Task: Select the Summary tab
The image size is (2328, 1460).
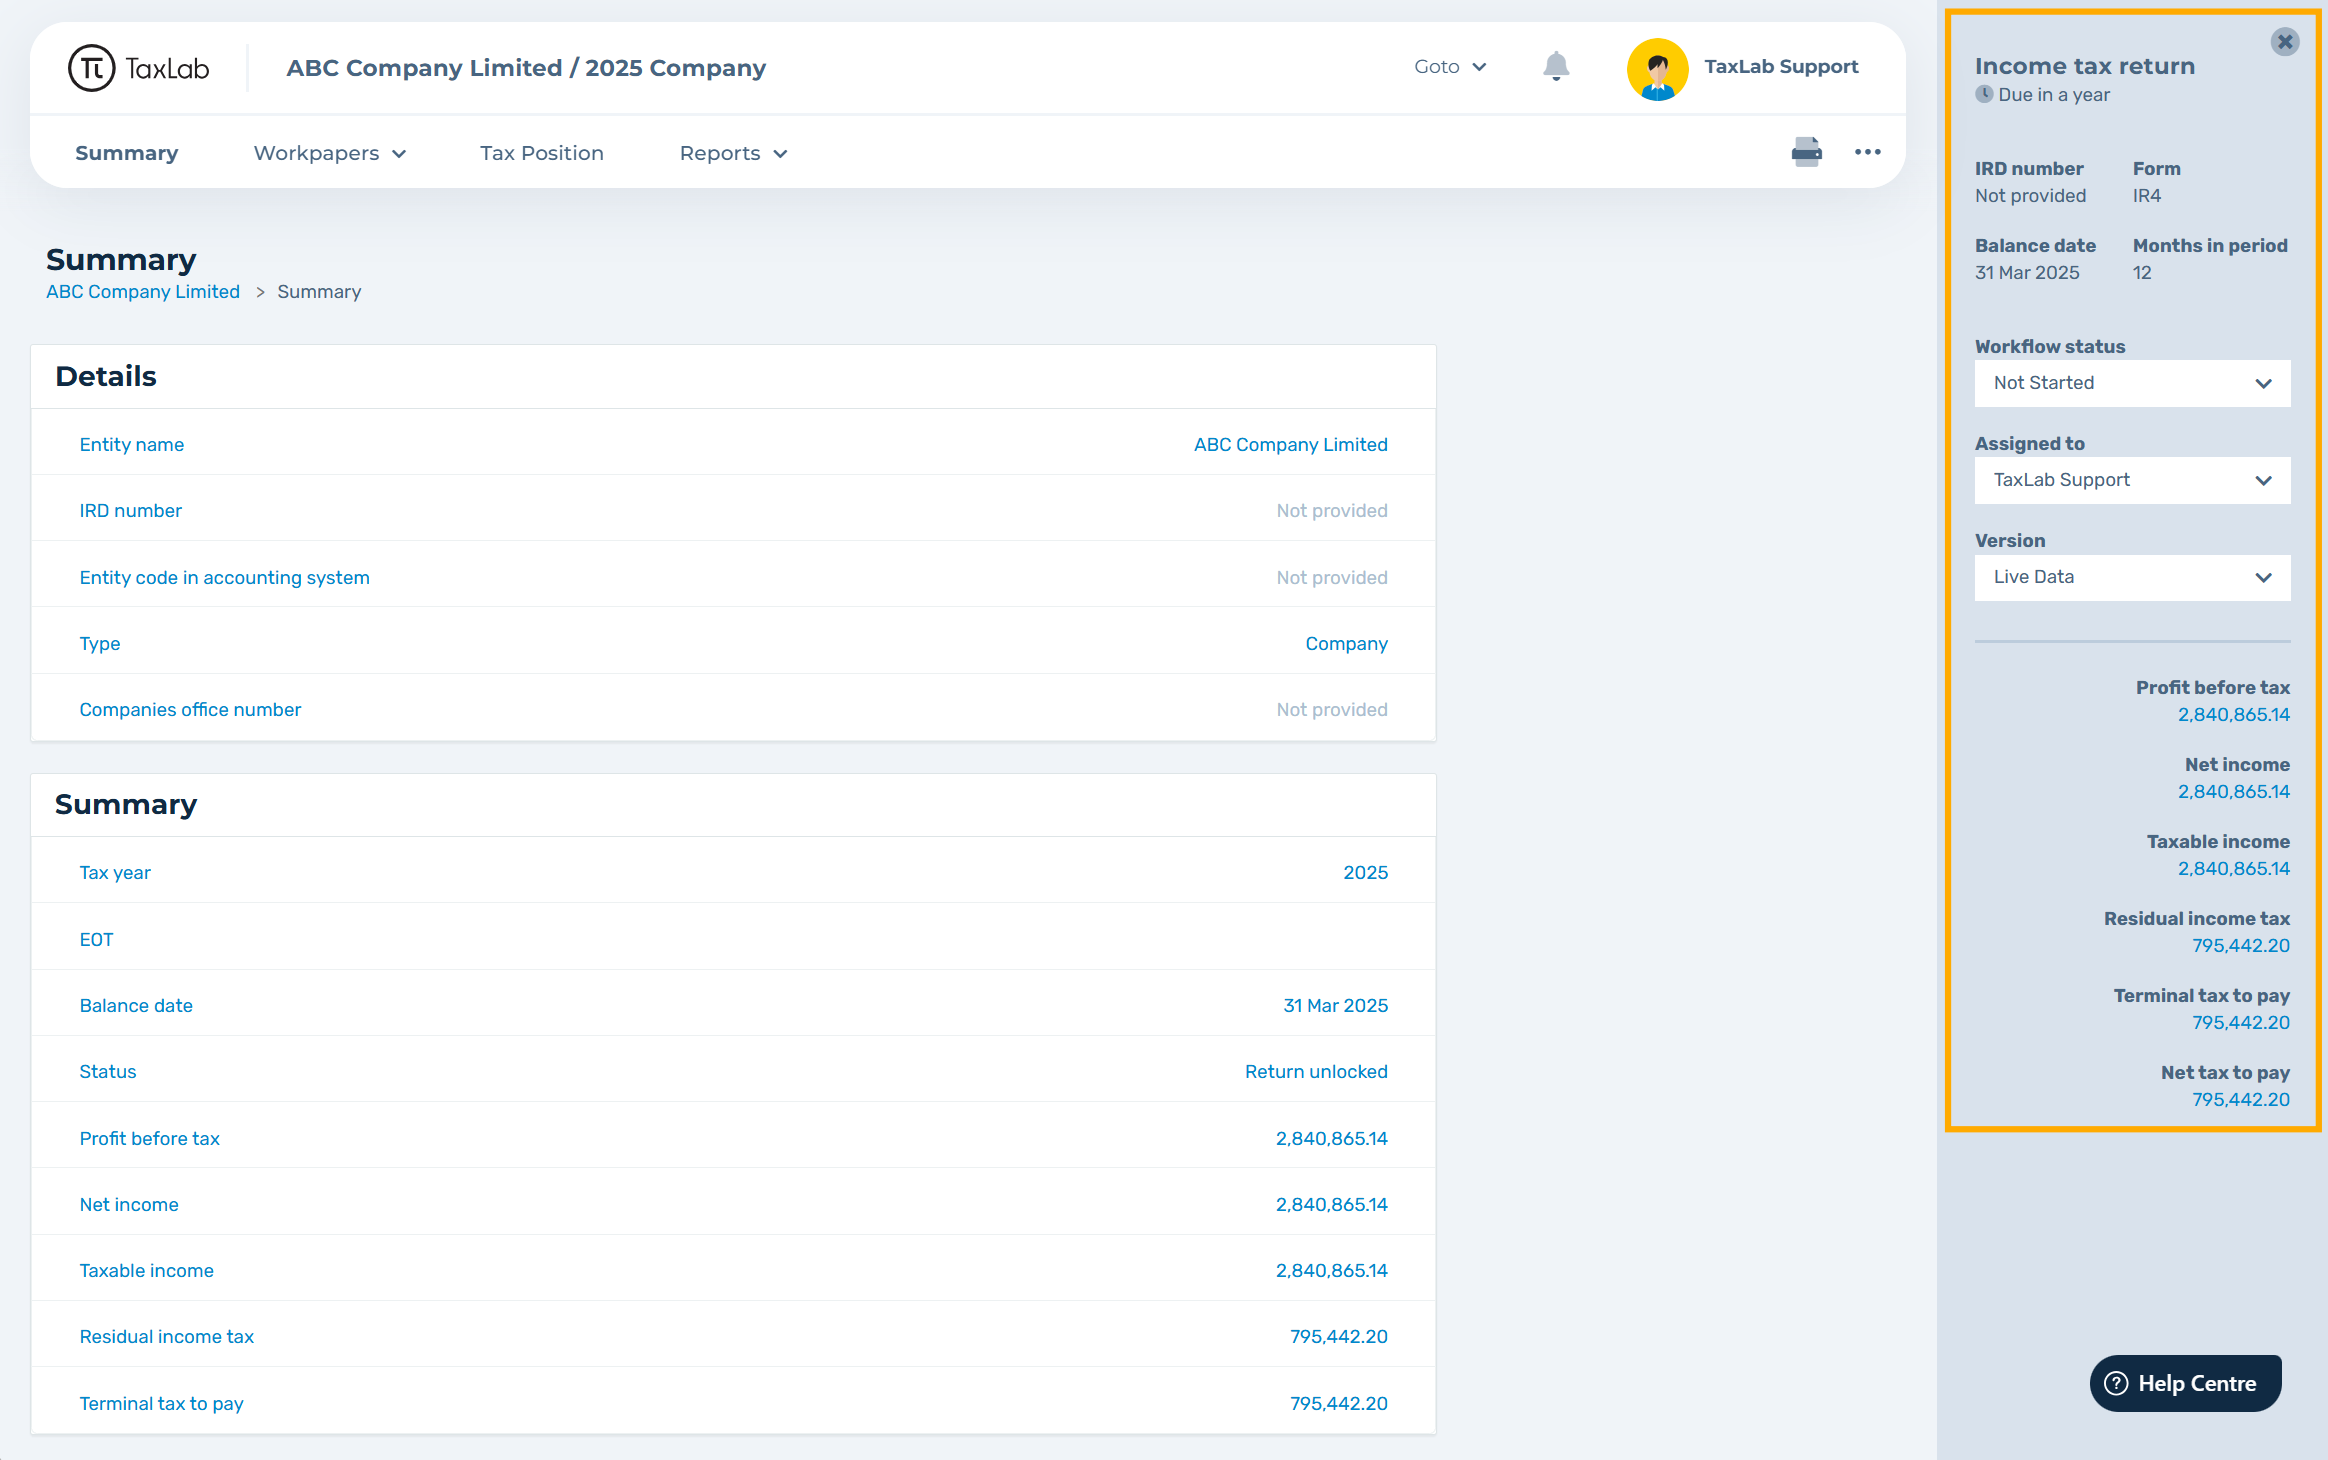Action: pos(126,153)
